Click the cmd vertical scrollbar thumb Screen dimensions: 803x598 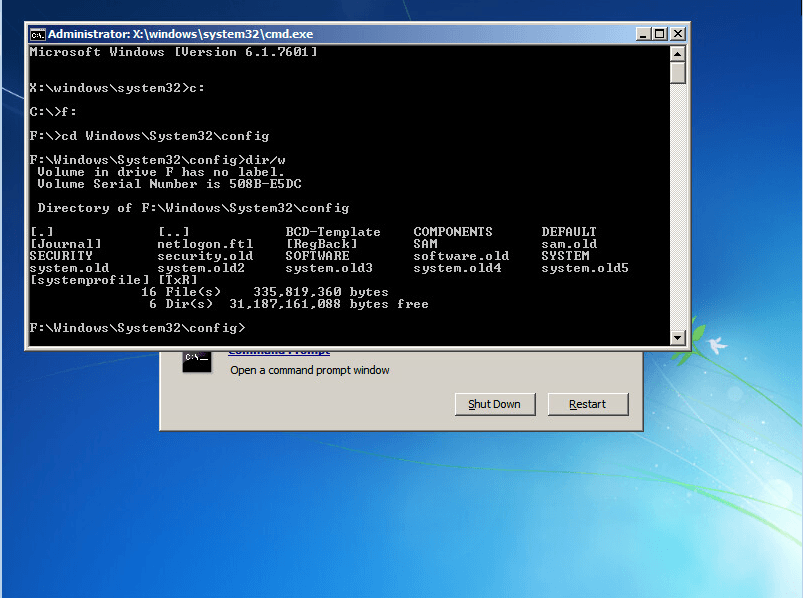point(677,72)
